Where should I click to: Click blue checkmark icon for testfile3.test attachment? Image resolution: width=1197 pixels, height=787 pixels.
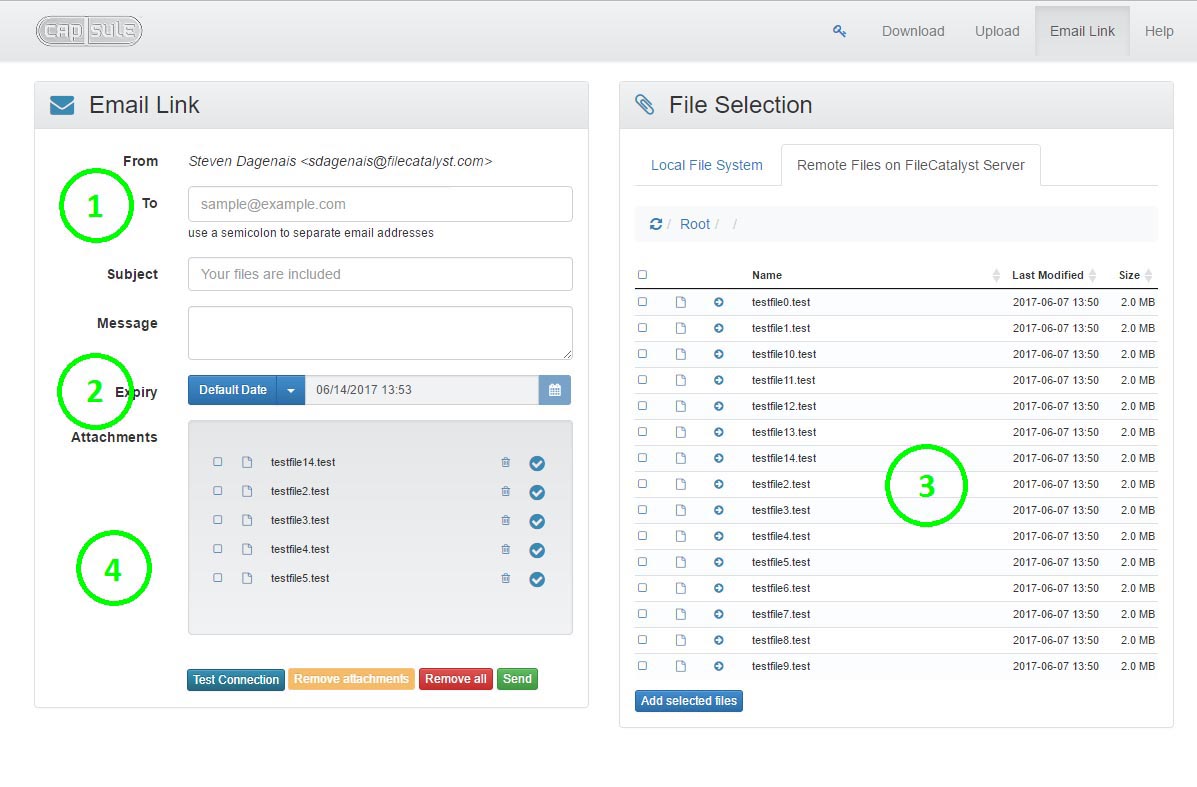tap(537, 521)
